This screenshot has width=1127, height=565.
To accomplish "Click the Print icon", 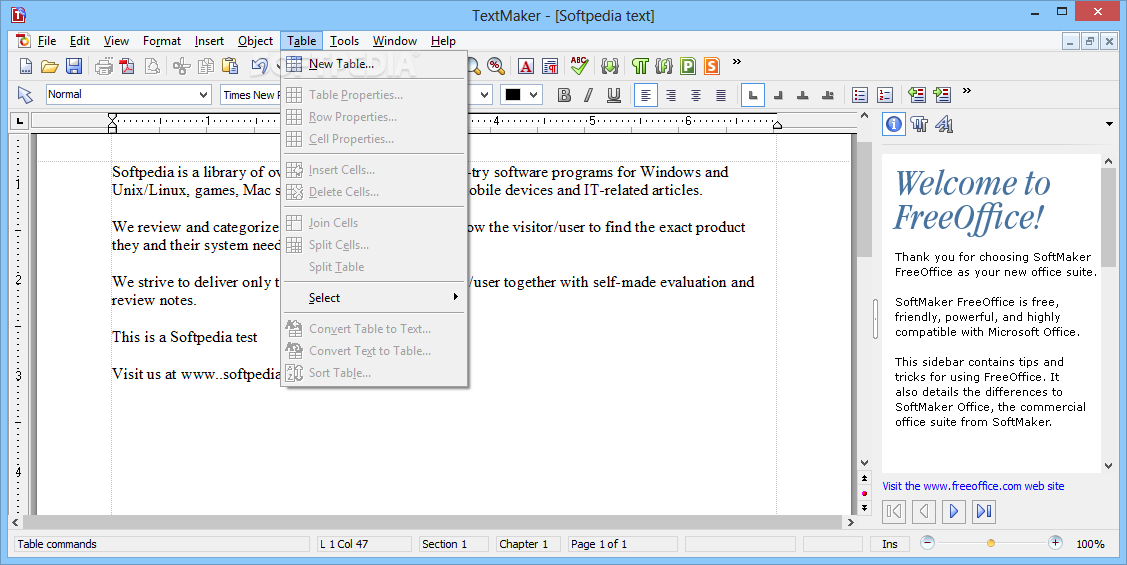I will pyautogui.click(x=104, y=67).
